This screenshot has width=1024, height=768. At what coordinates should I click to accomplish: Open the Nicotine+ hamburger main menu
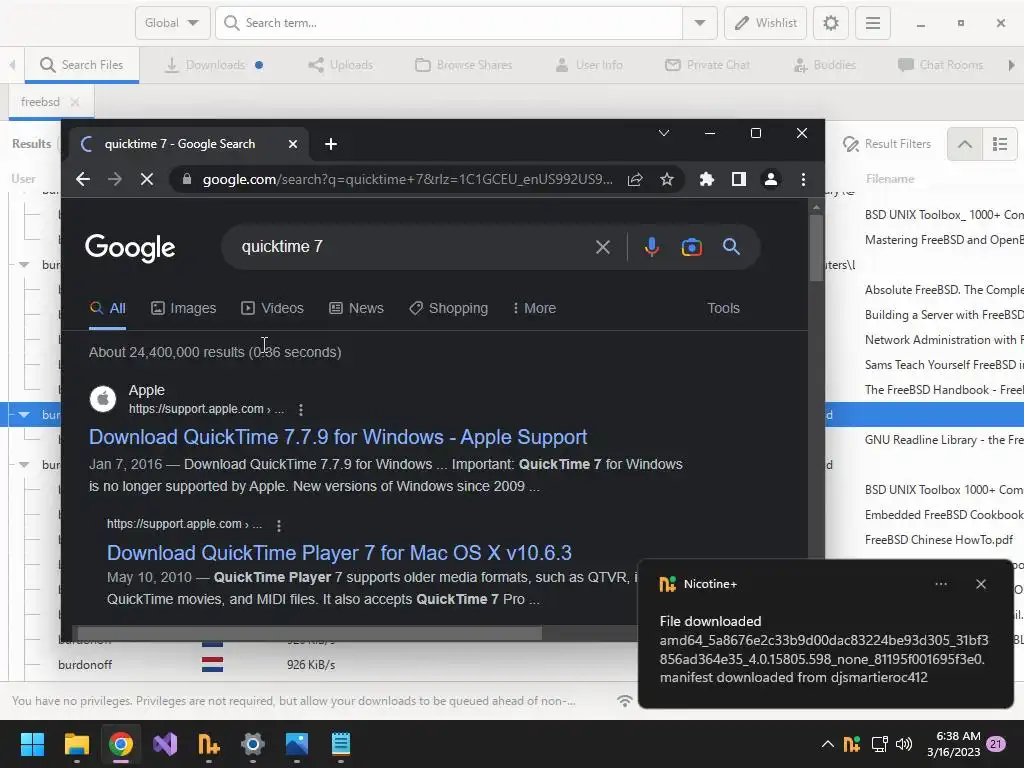[872, 23]
